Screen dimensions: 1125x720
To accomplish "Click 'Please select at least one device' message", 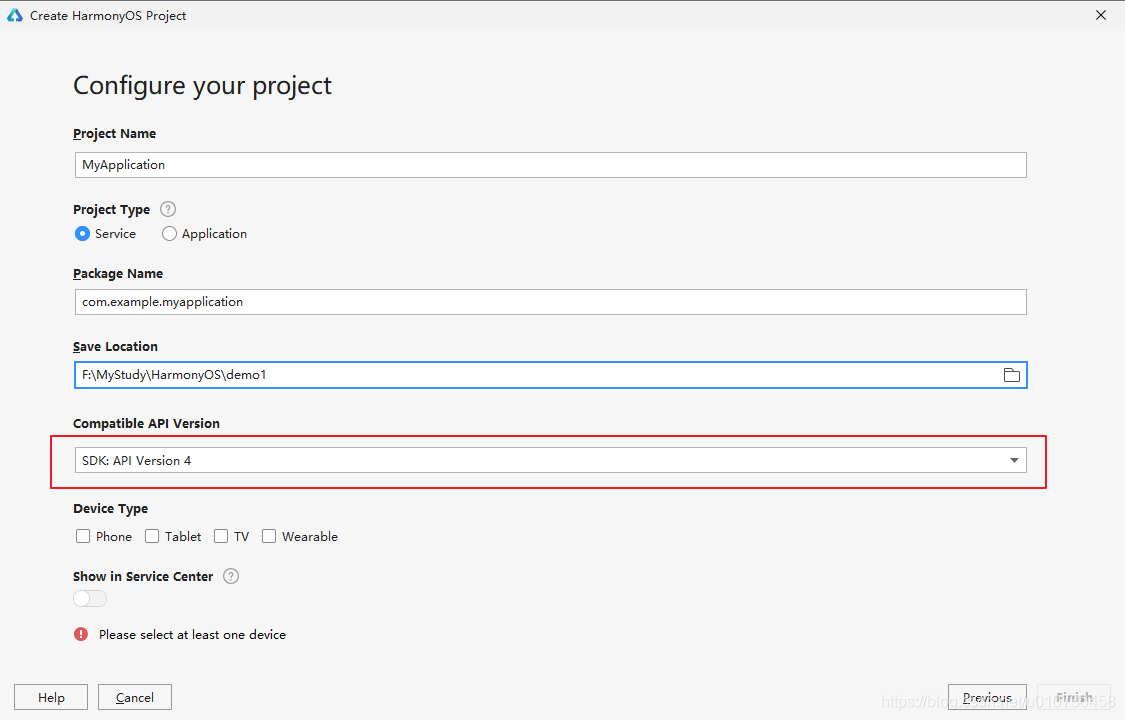I will tap(192, 635).
